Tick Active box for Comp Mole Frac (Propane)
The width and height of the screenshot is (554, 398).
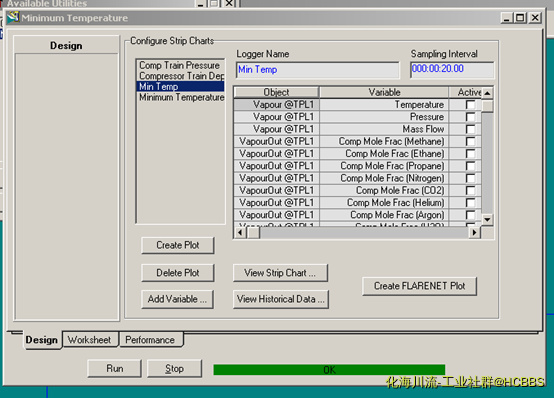[470, 166]
